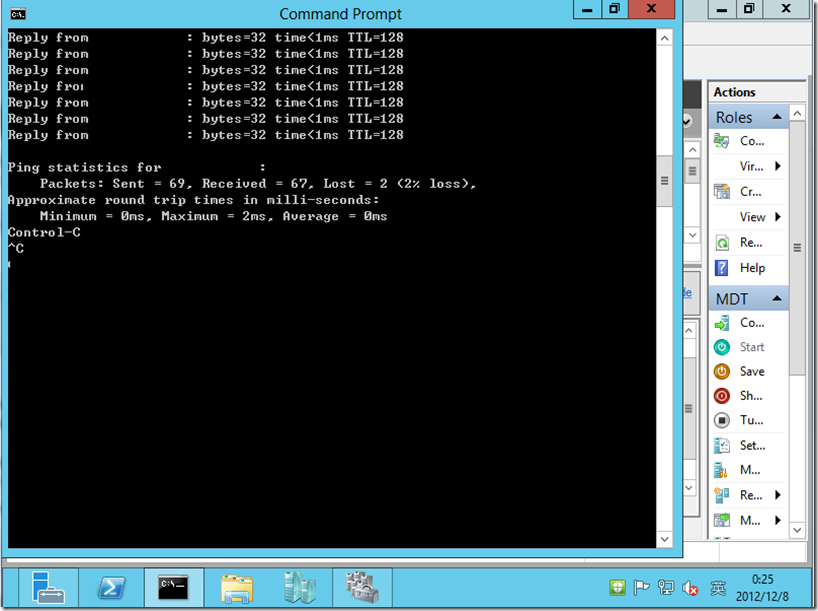Click the muted volume tray icon
Viewport: 818px width, 611px height.
pos(690,588)
